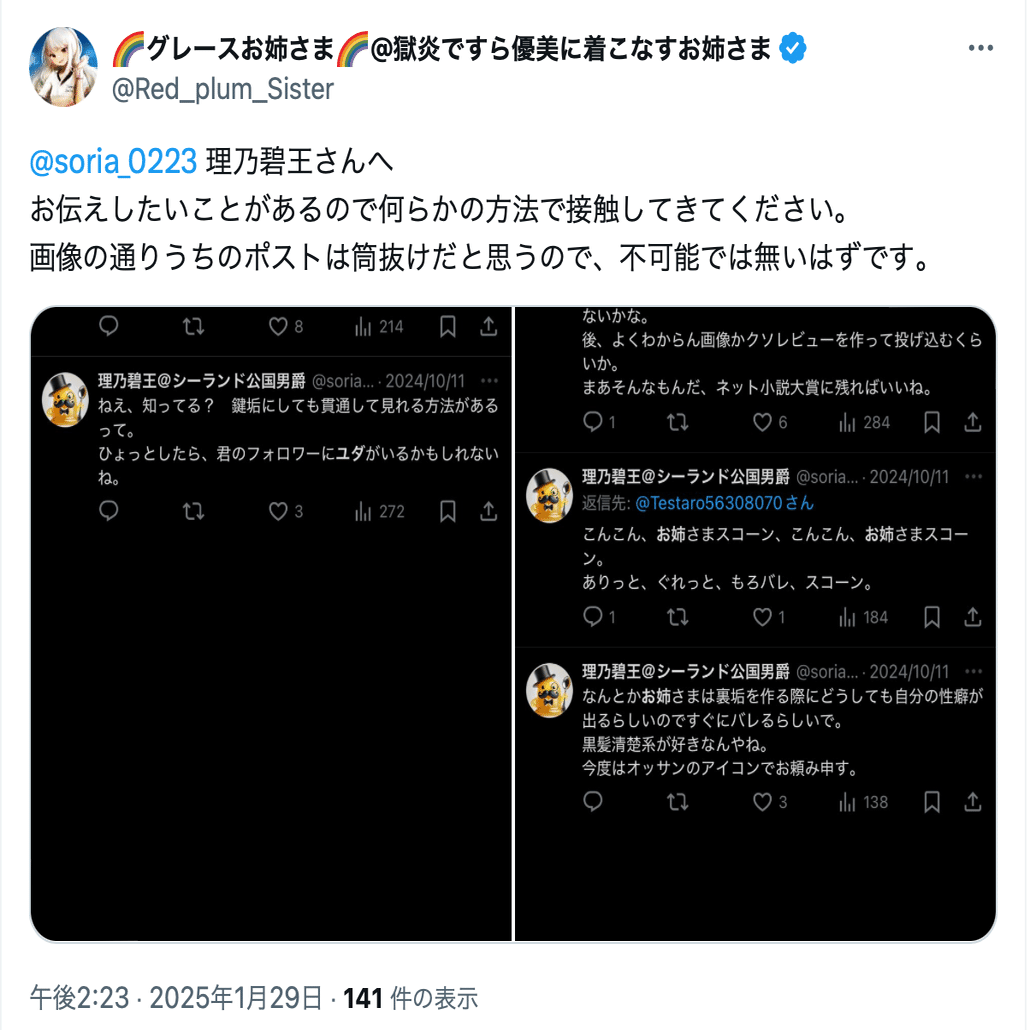The width and height of the screenshot is (1030, 1030).
Task: Click reply icon on the 272-view post
Action: click(108, 511)
